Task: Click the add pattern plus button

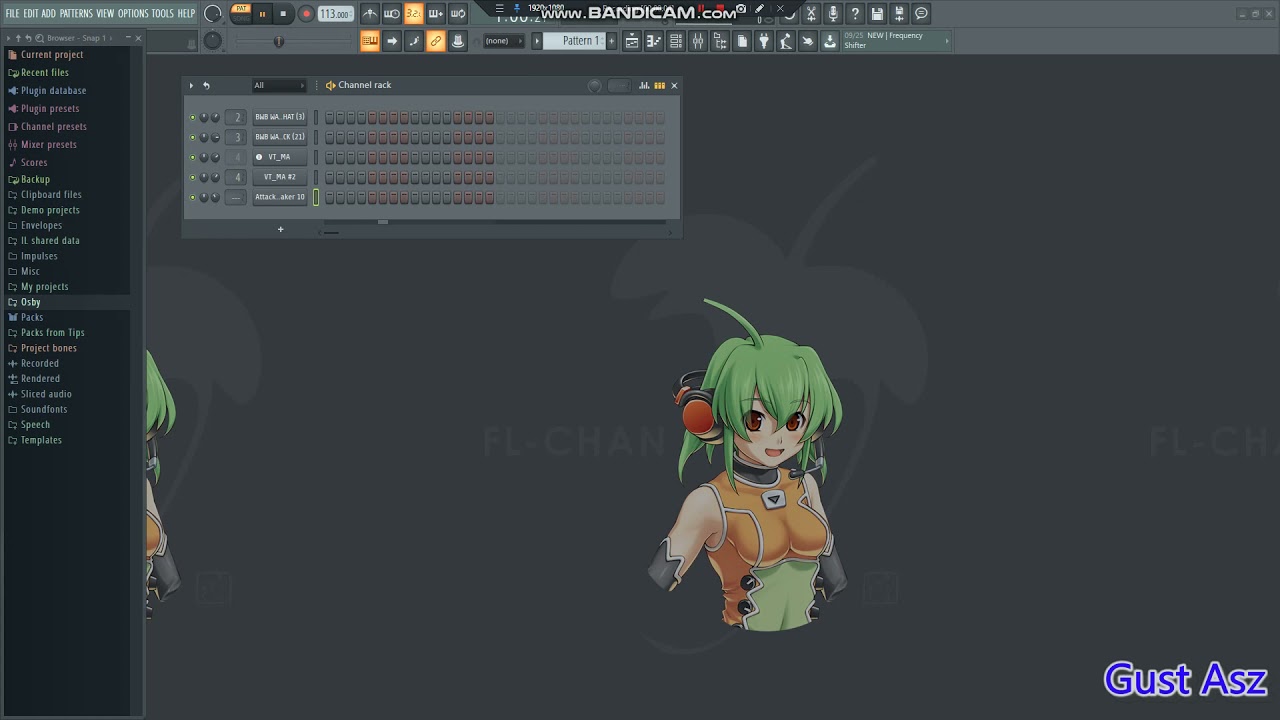Action: [612, 41]
